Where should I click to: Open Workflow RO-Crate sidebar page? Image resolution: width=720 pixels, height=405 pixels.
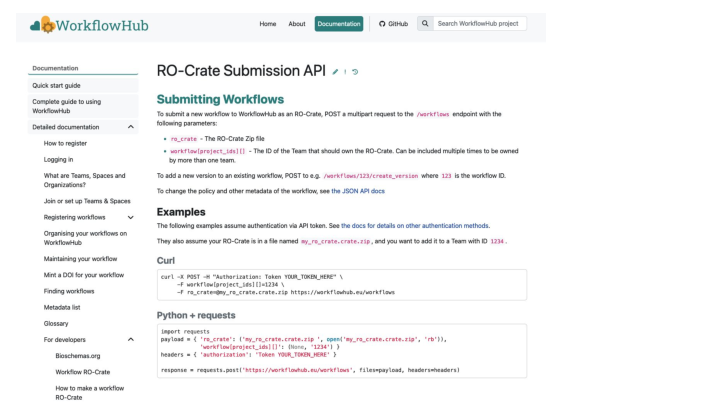[x=83, y=372]
